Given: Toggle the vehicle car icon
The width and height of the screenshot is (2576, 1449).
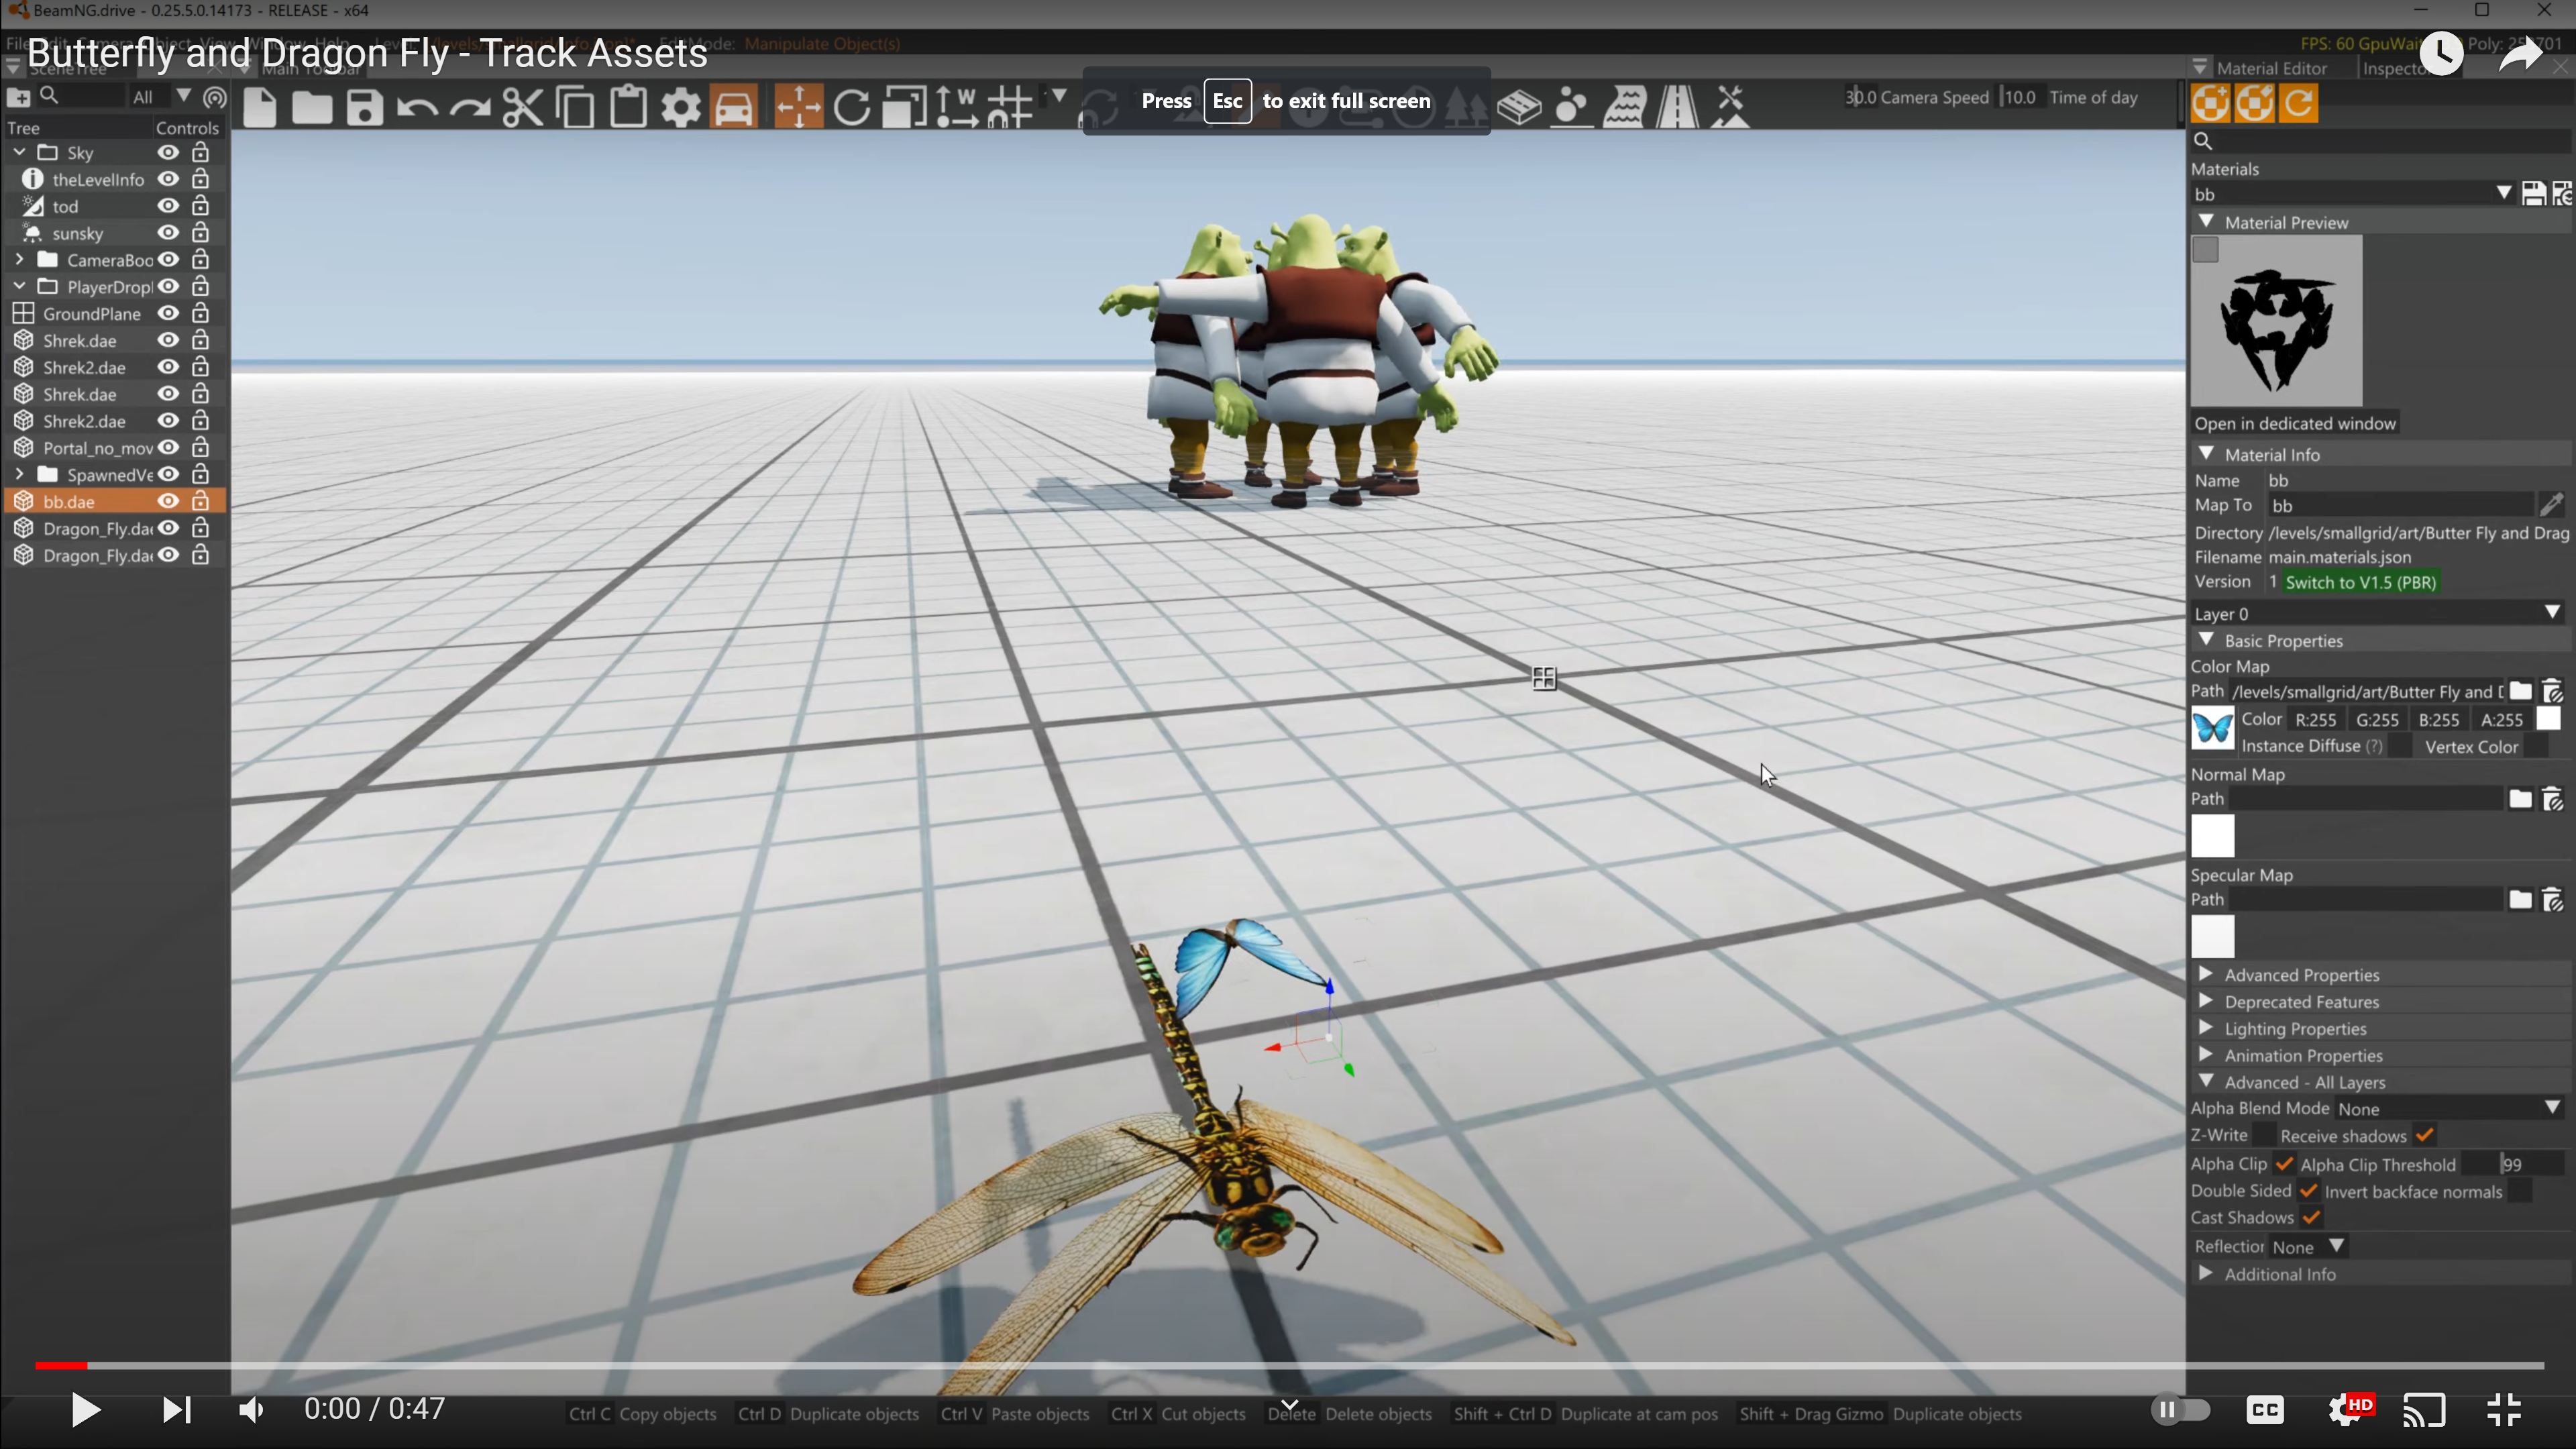Looking at the screenshot, I should pyautogui.click(x=734, y=107).
